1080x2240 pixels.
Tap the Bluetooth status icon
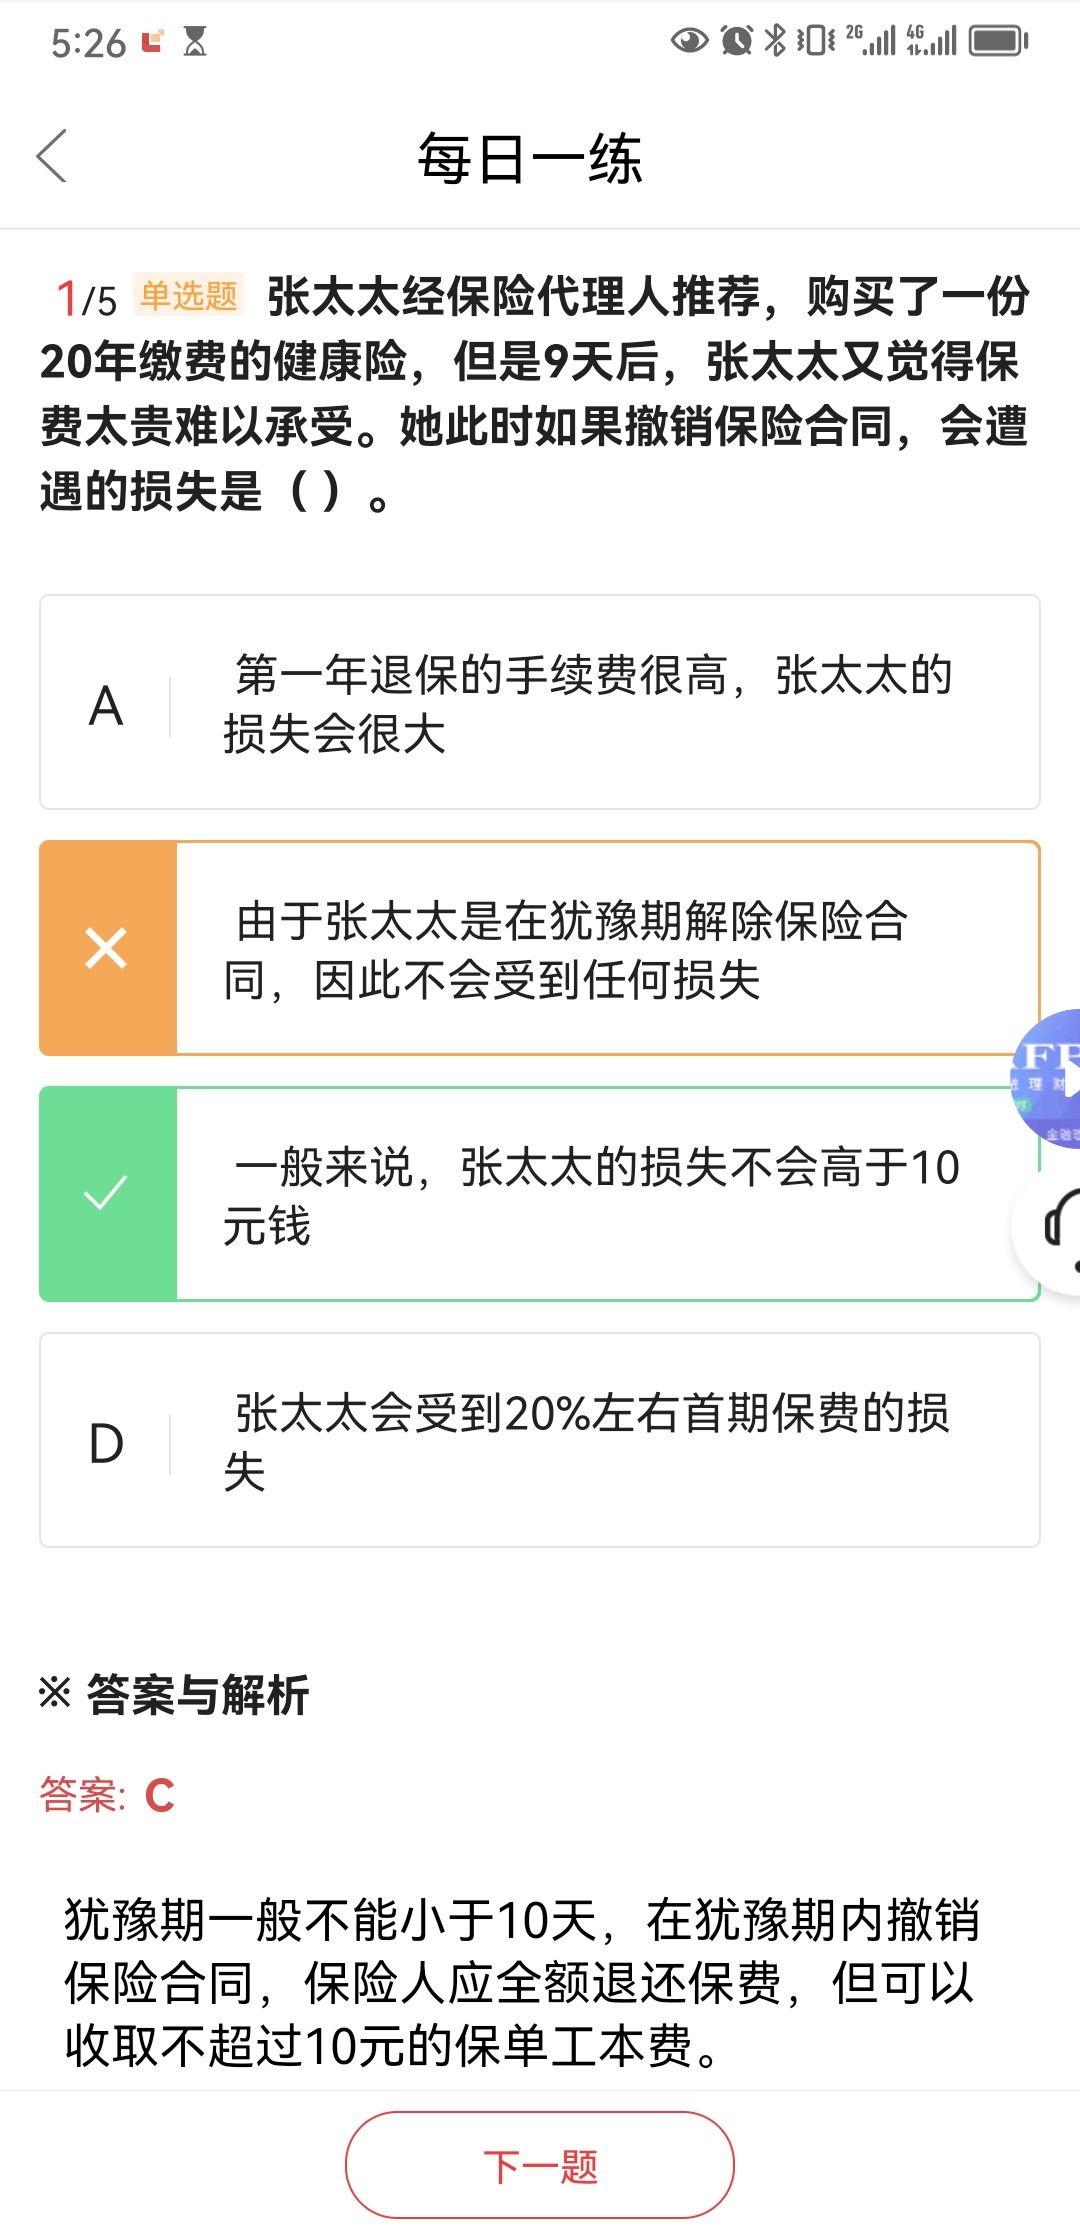click(775, 41)
